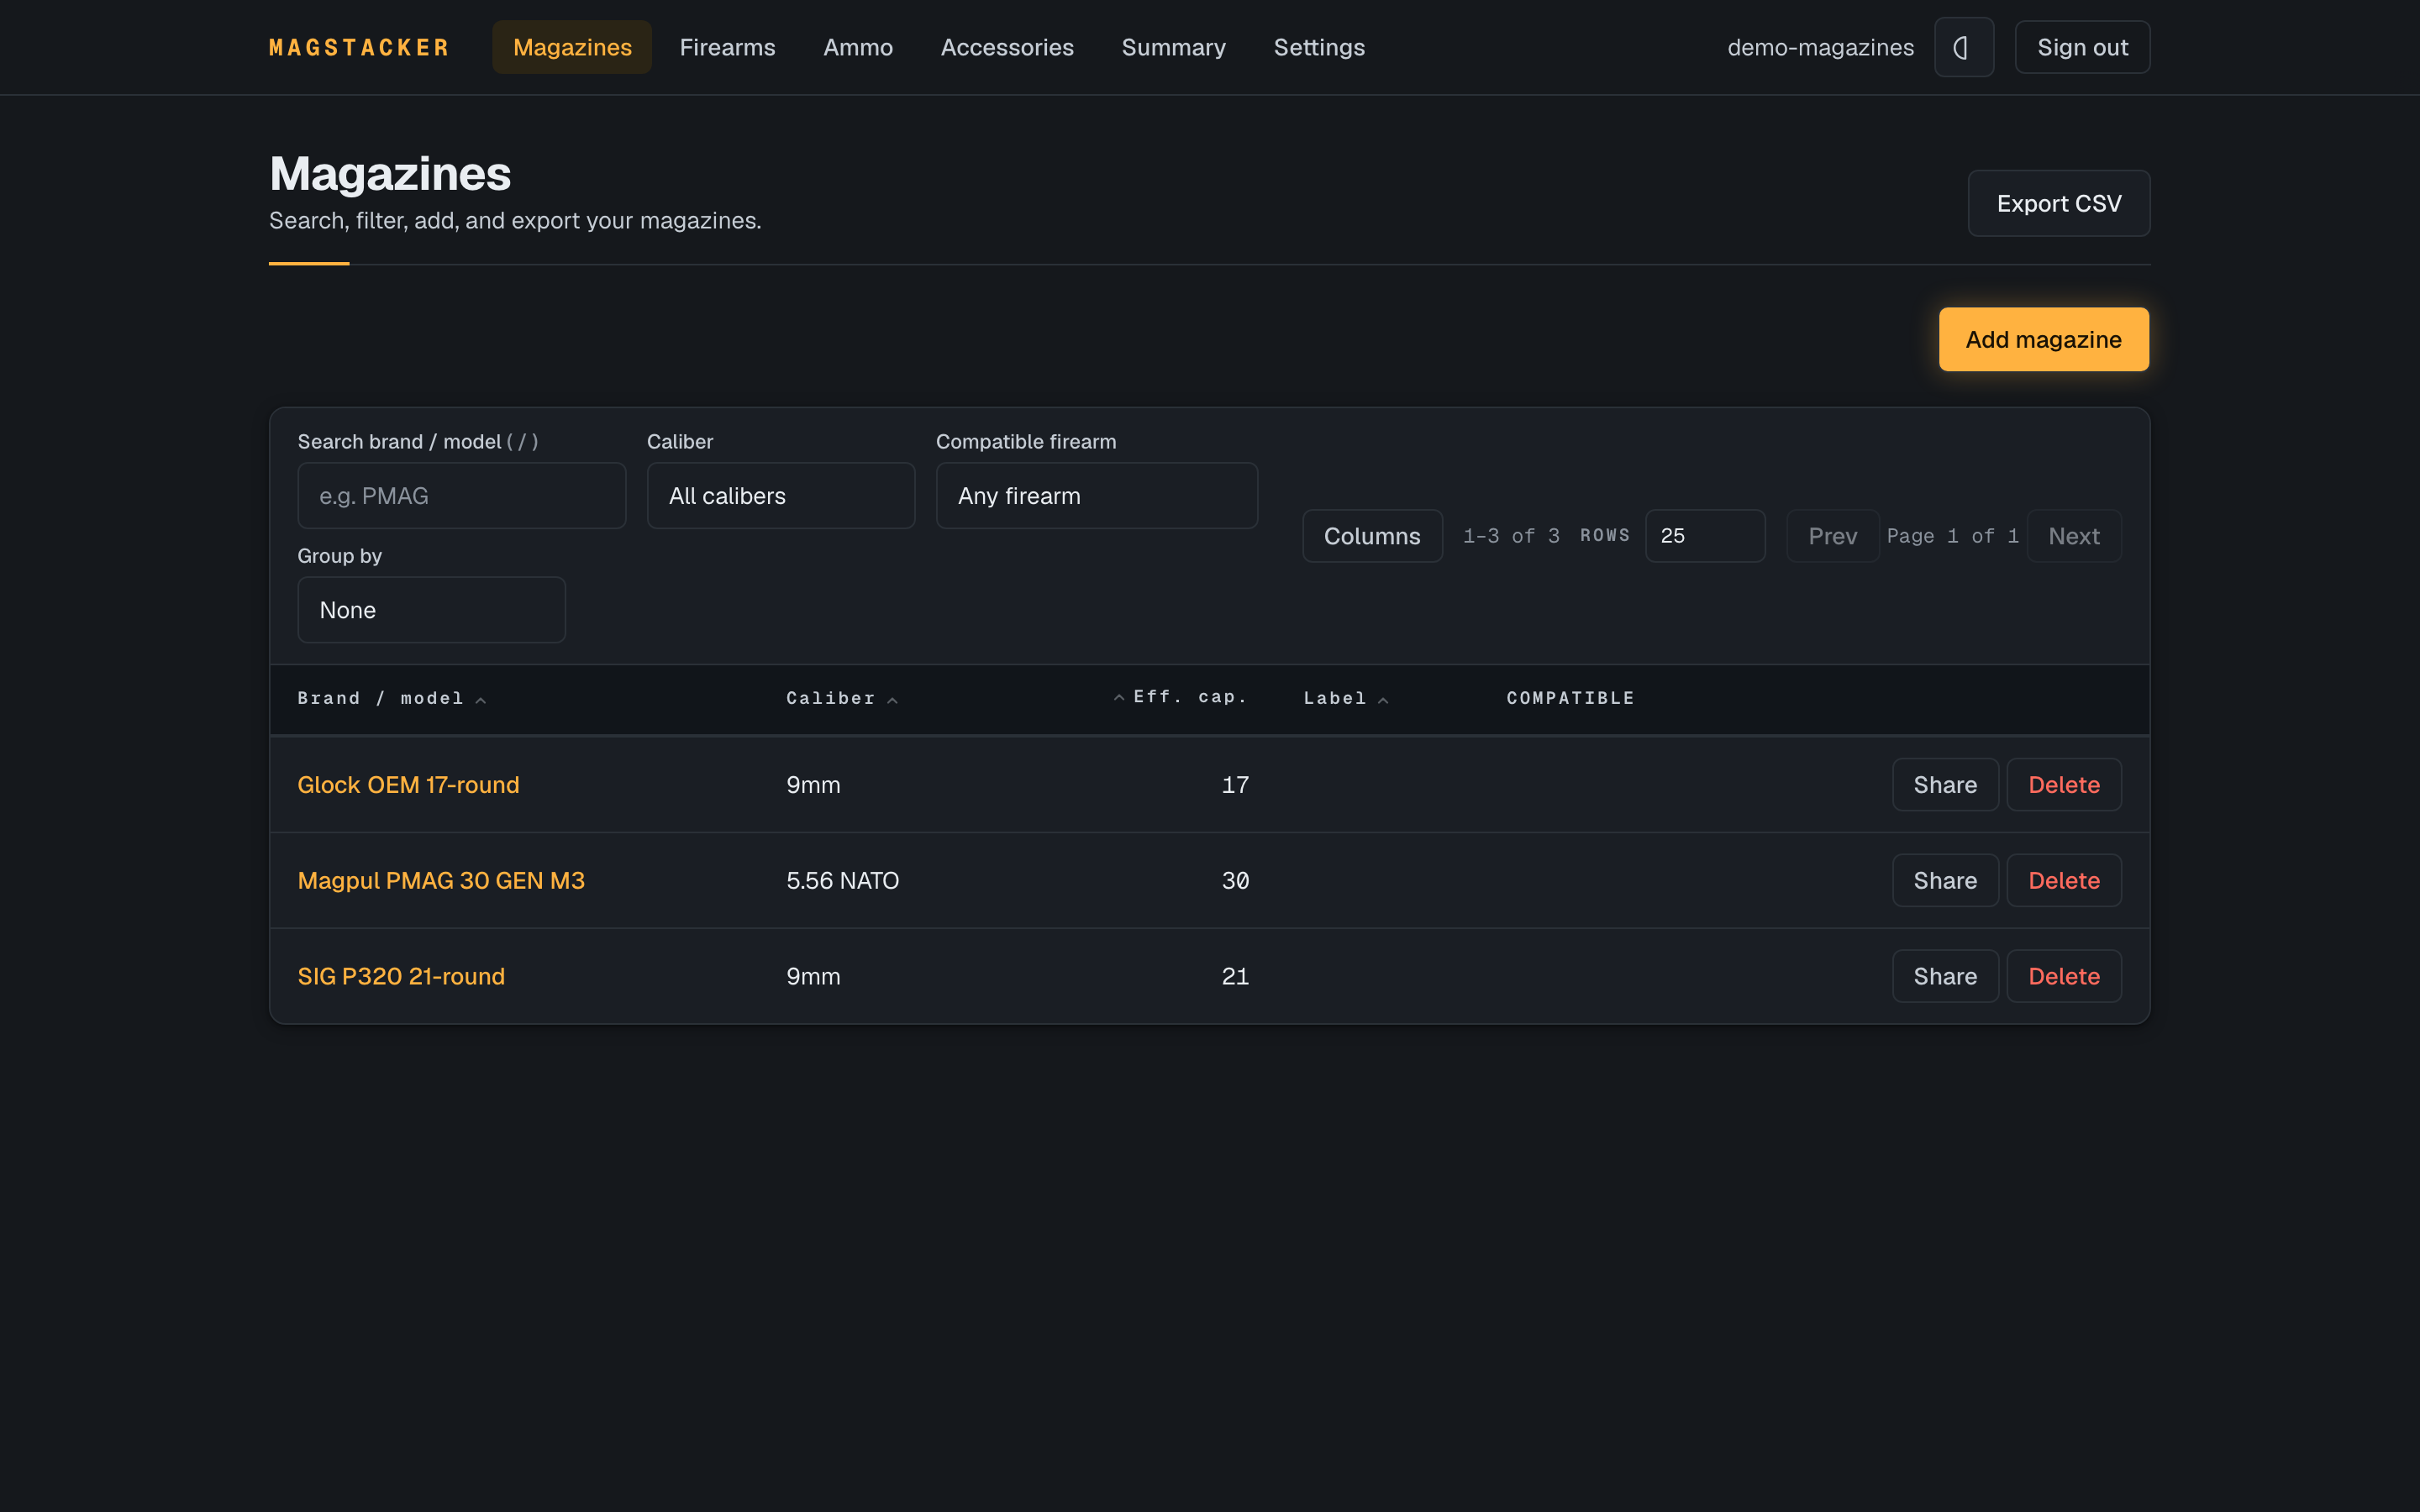2420x1512 pixels.
Task: Sort by Brand / model column header
Action: pos(391,698)
